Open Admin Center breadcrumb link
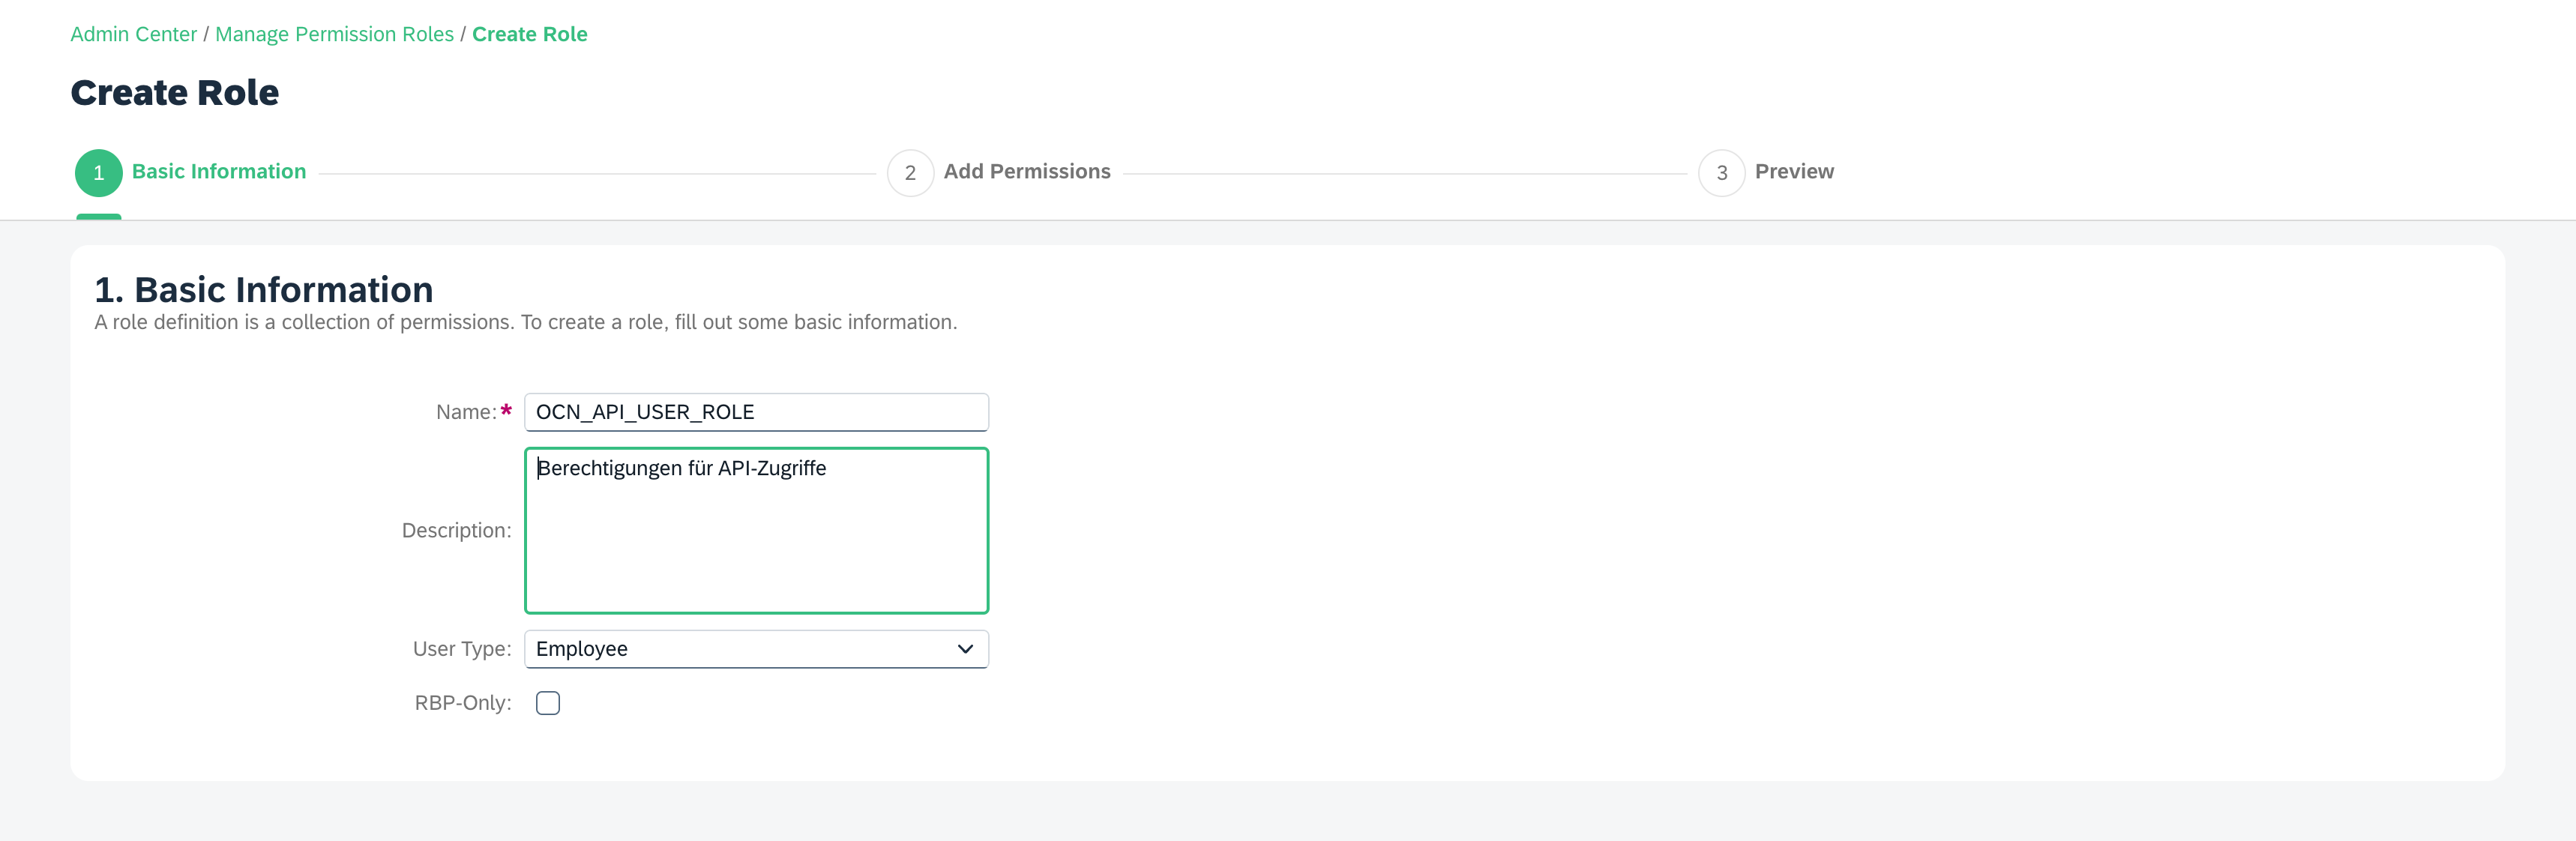2576x841 pixels. 133,34
